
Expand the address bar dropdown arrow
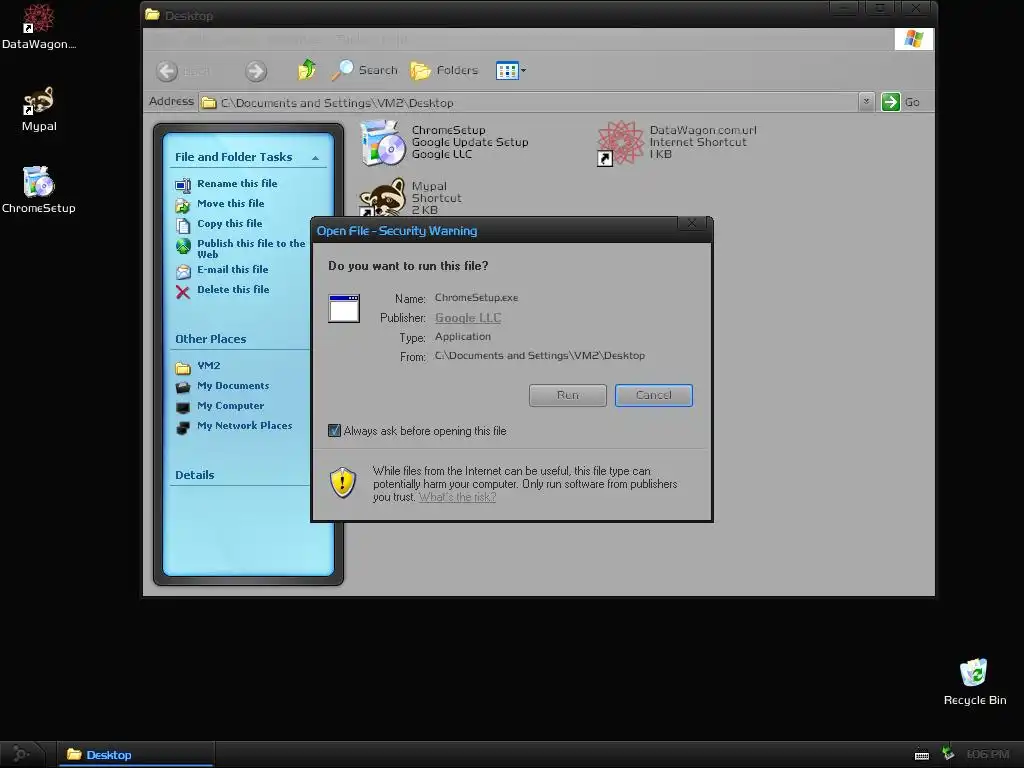coord(866,102)
